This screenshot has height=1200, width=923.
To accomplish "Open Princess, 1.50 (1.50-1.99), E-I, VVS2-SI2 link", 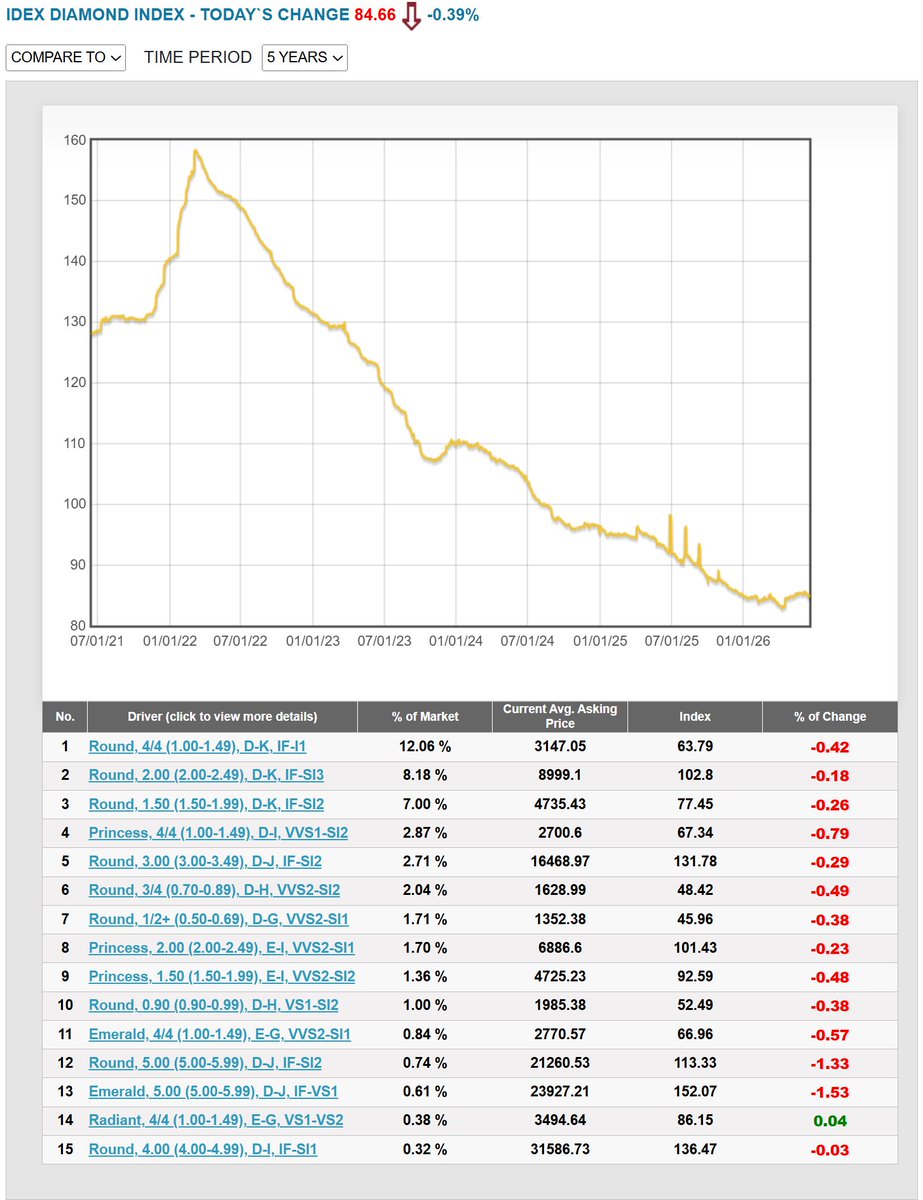I will (222, 976).
